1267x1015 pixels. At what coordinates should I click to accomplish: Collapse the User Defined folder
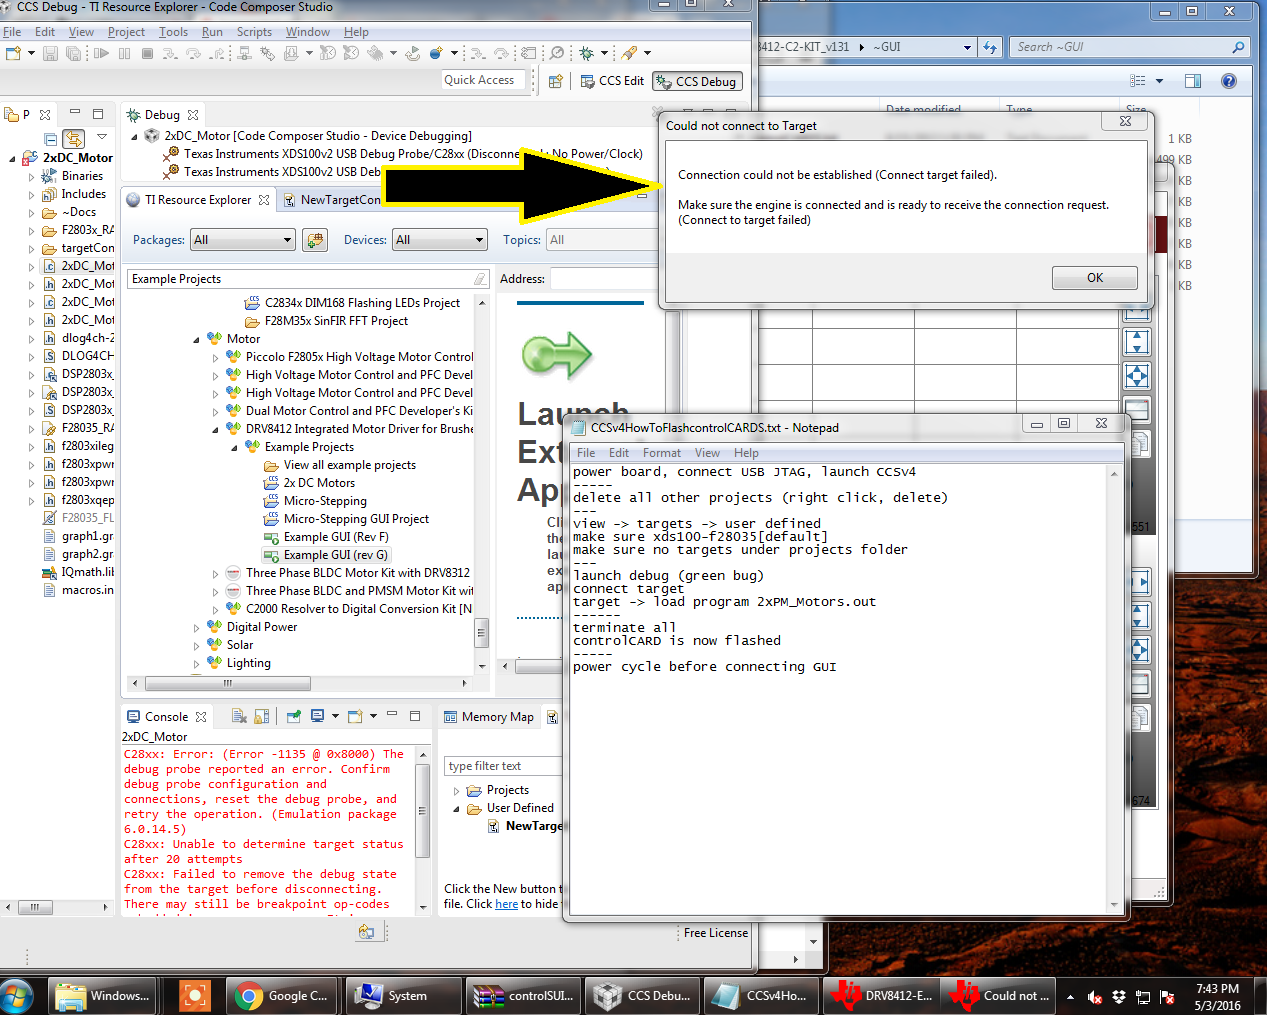[x=456, y=808]
